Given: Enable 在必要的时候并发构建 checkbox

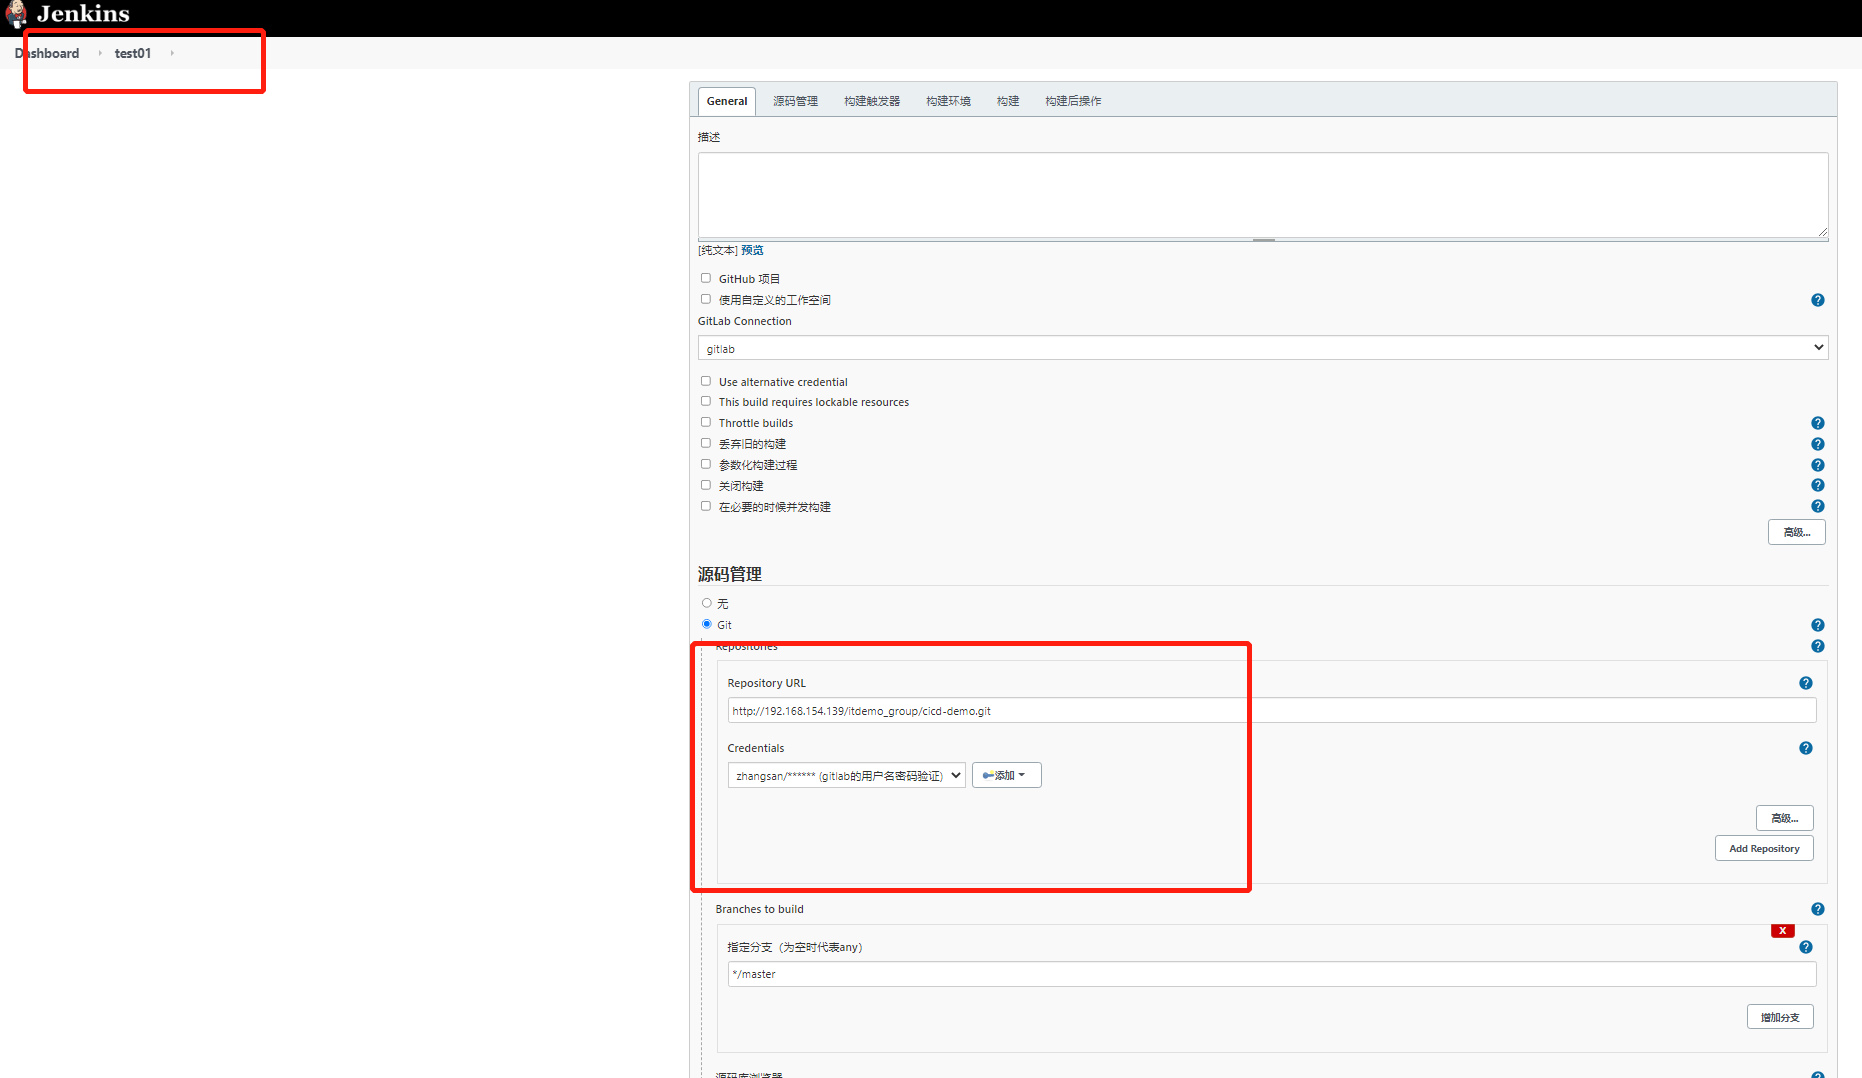Looking at the screenshot, I should point(706,506).
